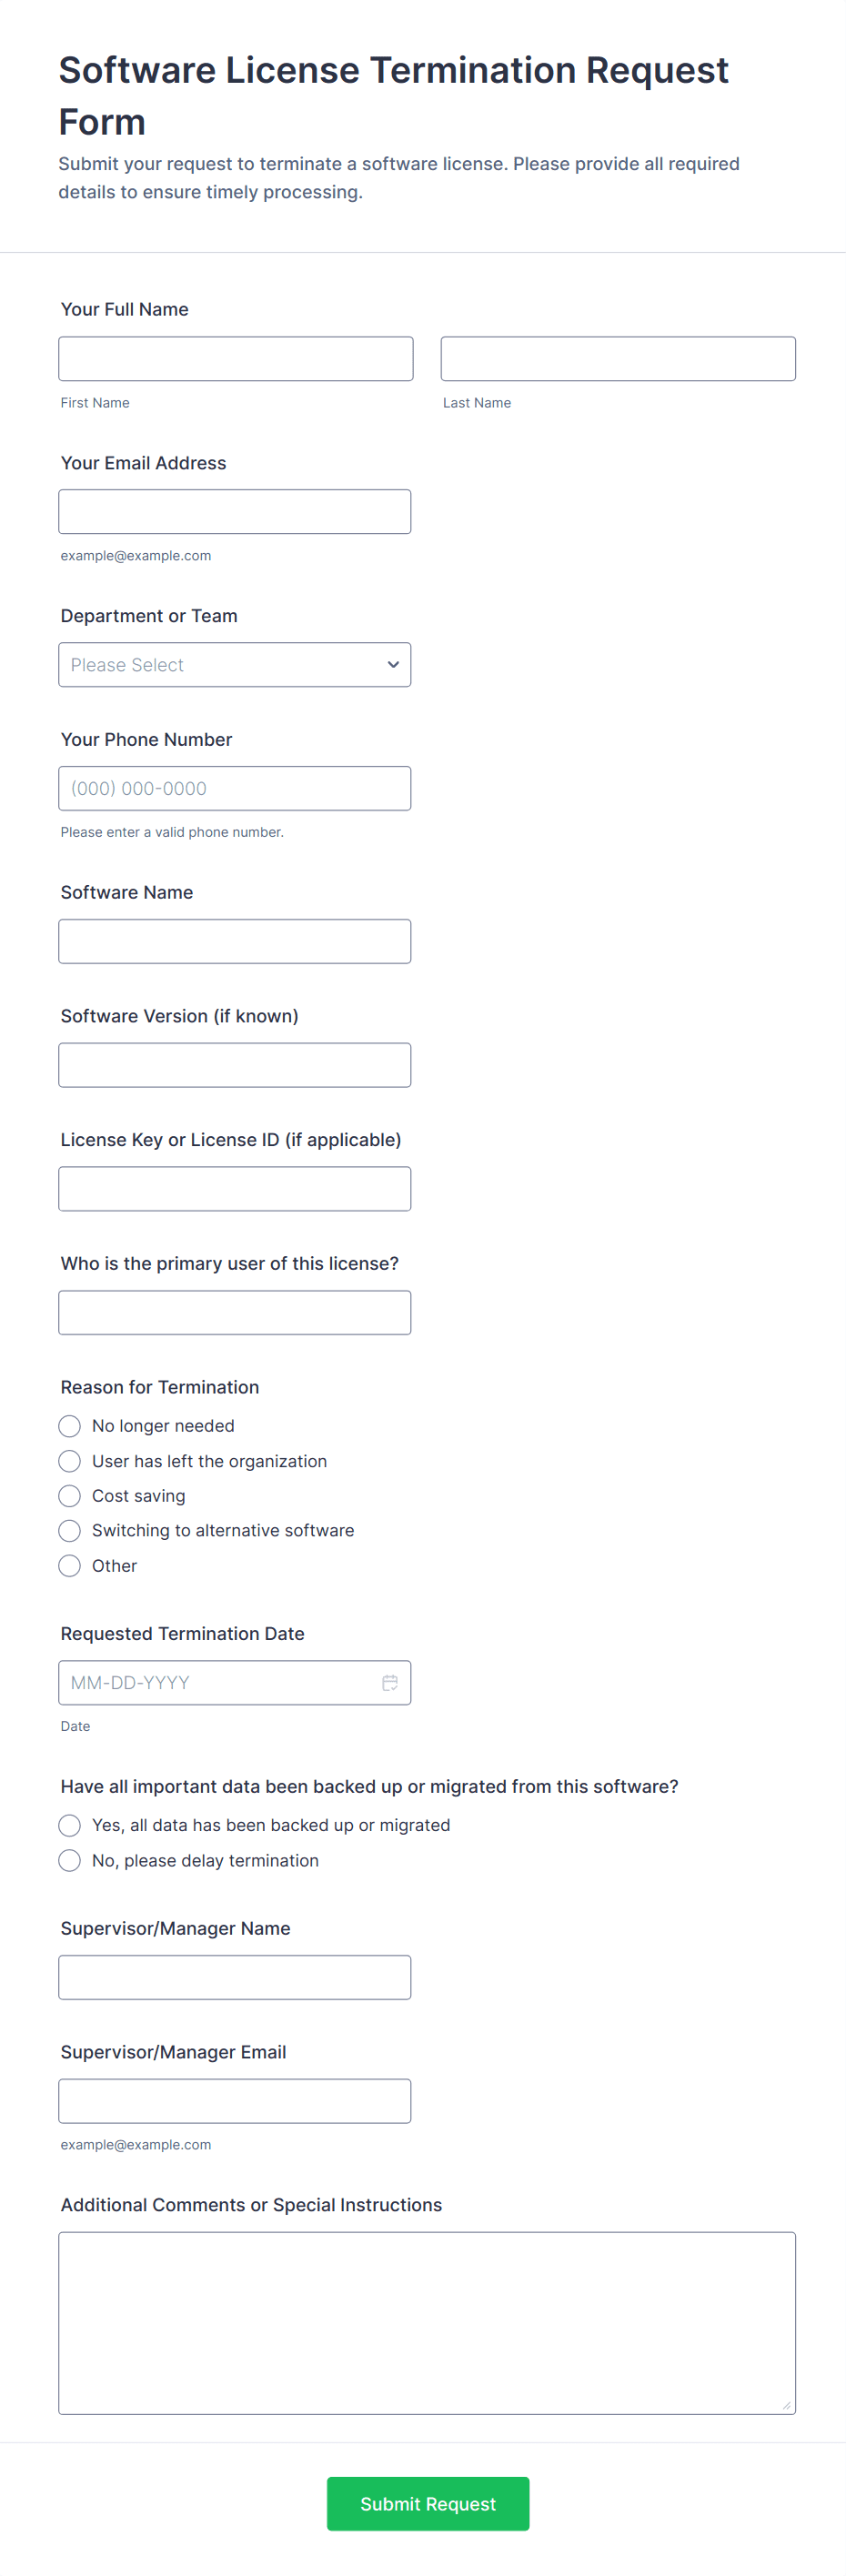Click the Submit Request button
This screenshot has height=2576, width=846.
coord(427,2504)
